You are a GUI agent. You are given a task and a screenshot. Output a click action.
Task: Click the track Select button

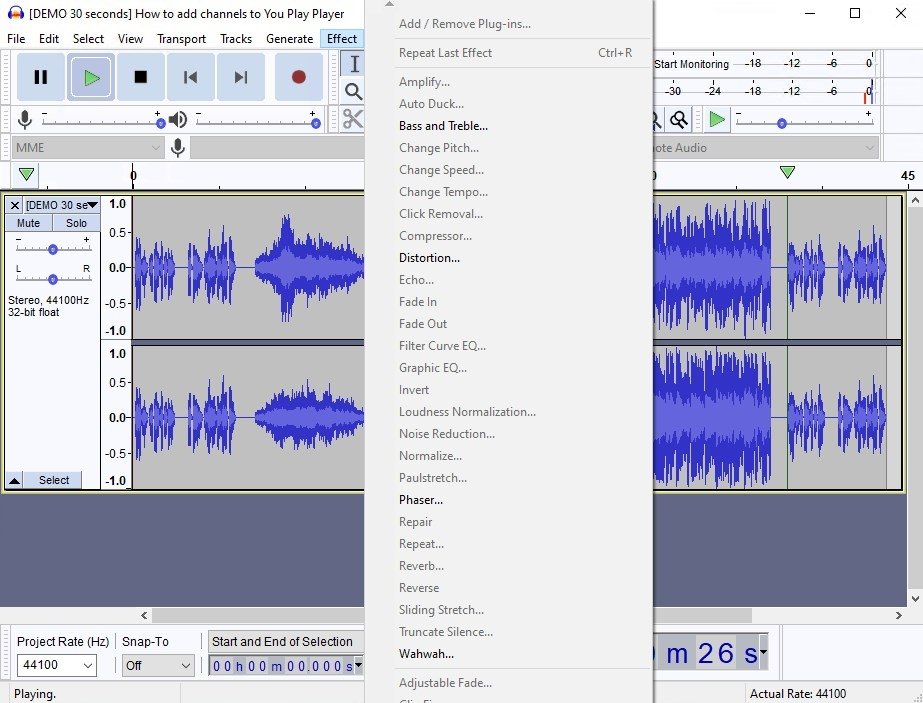click(54, 480)
